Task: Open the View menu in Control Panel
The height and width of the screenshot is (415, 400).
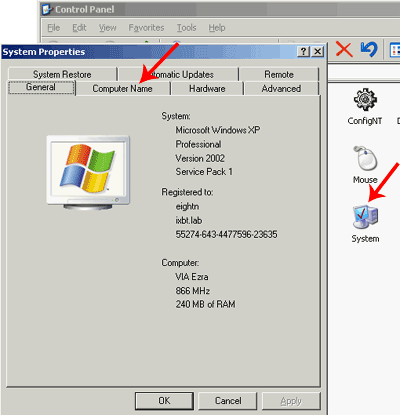Action: coord(107,28)
